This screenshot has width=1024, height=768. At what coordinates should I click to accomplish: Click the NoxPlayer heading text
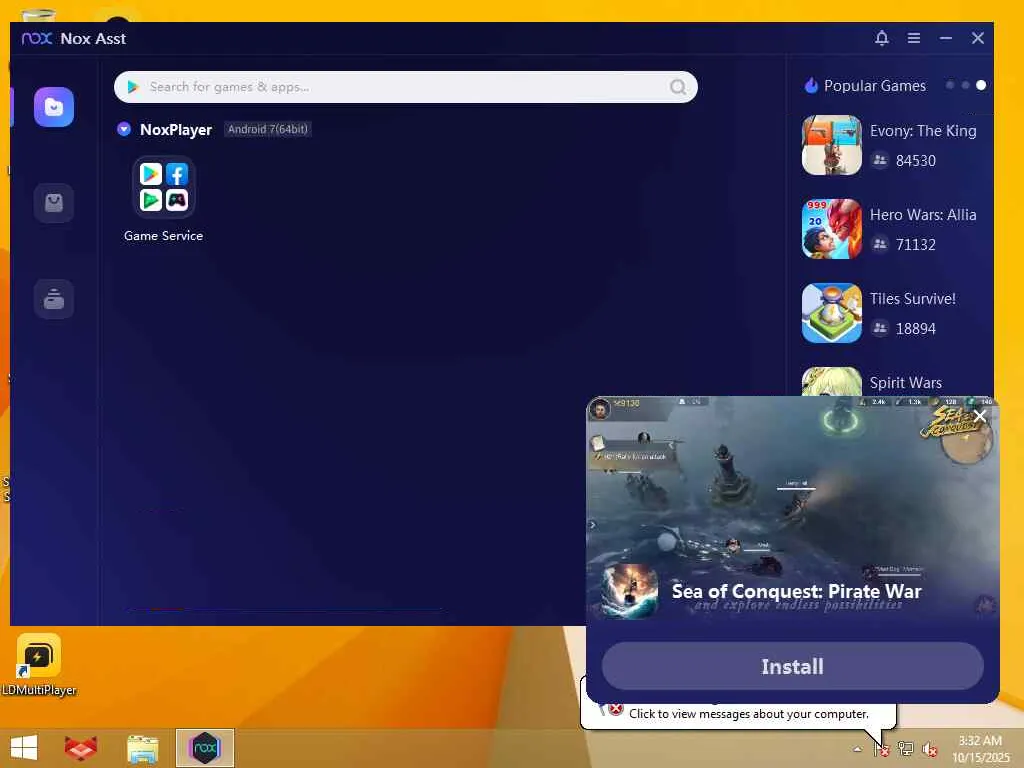click(176, 129)
